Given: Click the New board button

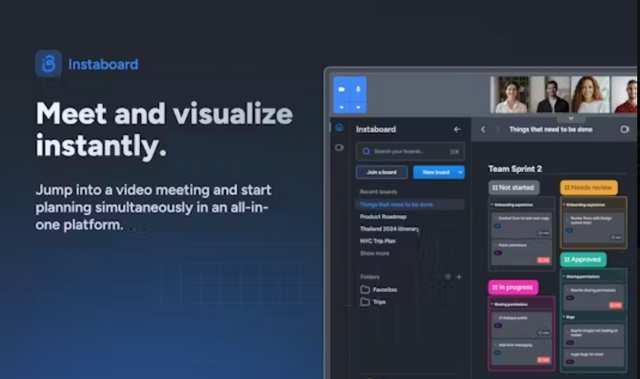Looking at the screenshot, I should click(436, 172).
